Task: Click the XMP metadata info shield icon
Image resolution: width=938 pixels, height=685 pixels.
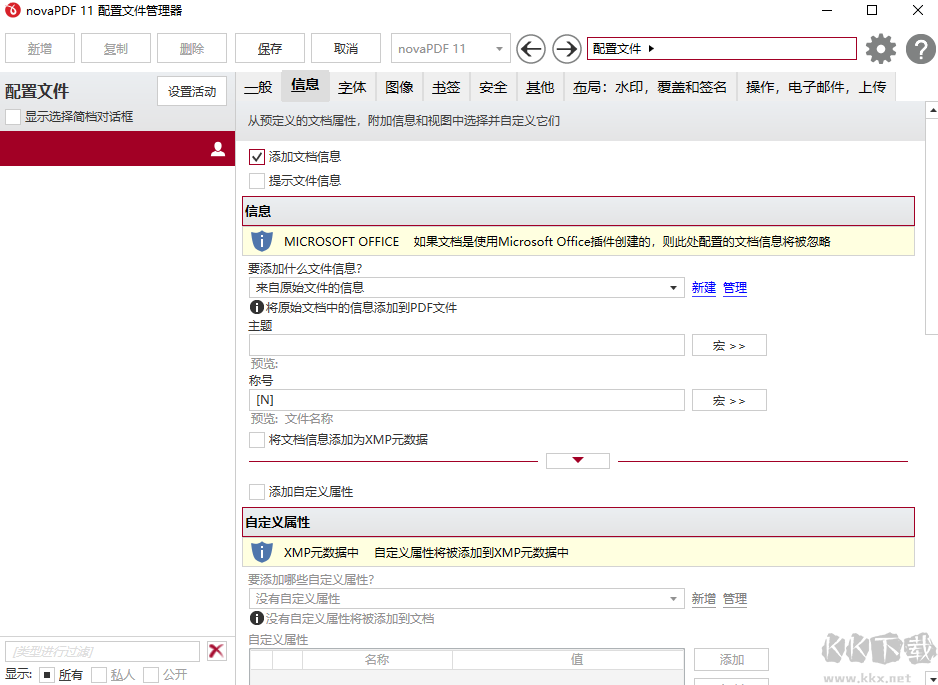Action: (261, 552)
